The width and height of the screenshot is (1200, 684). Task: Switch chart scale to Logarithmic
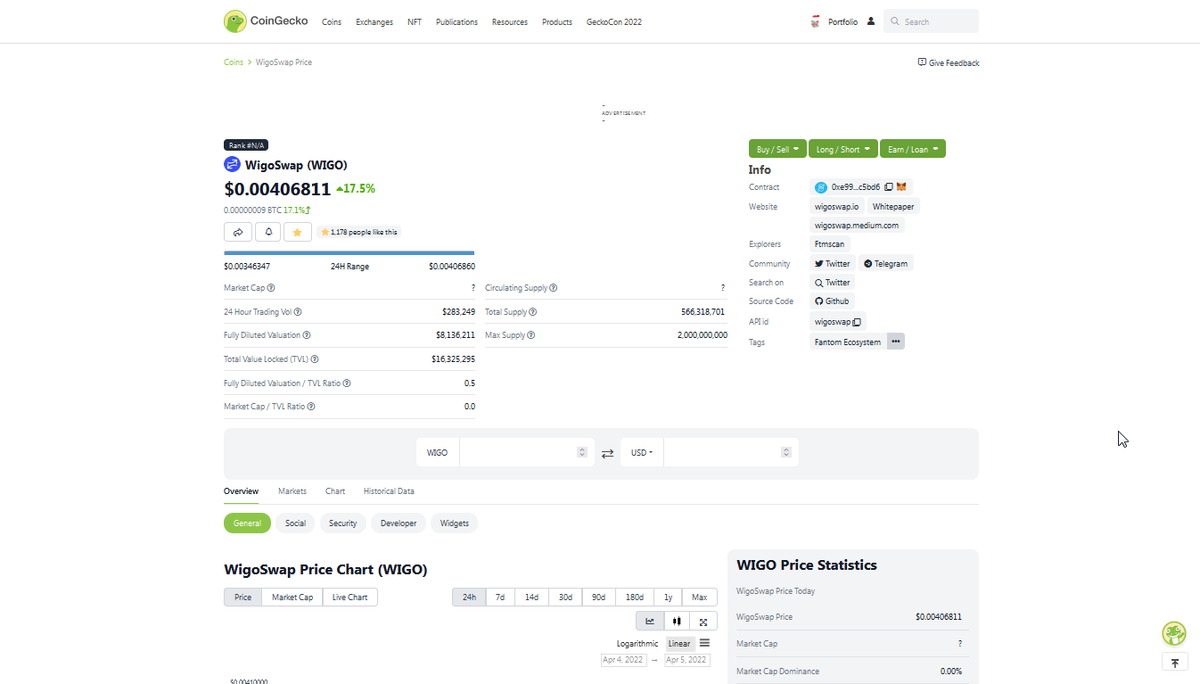(x=638, y=643)
